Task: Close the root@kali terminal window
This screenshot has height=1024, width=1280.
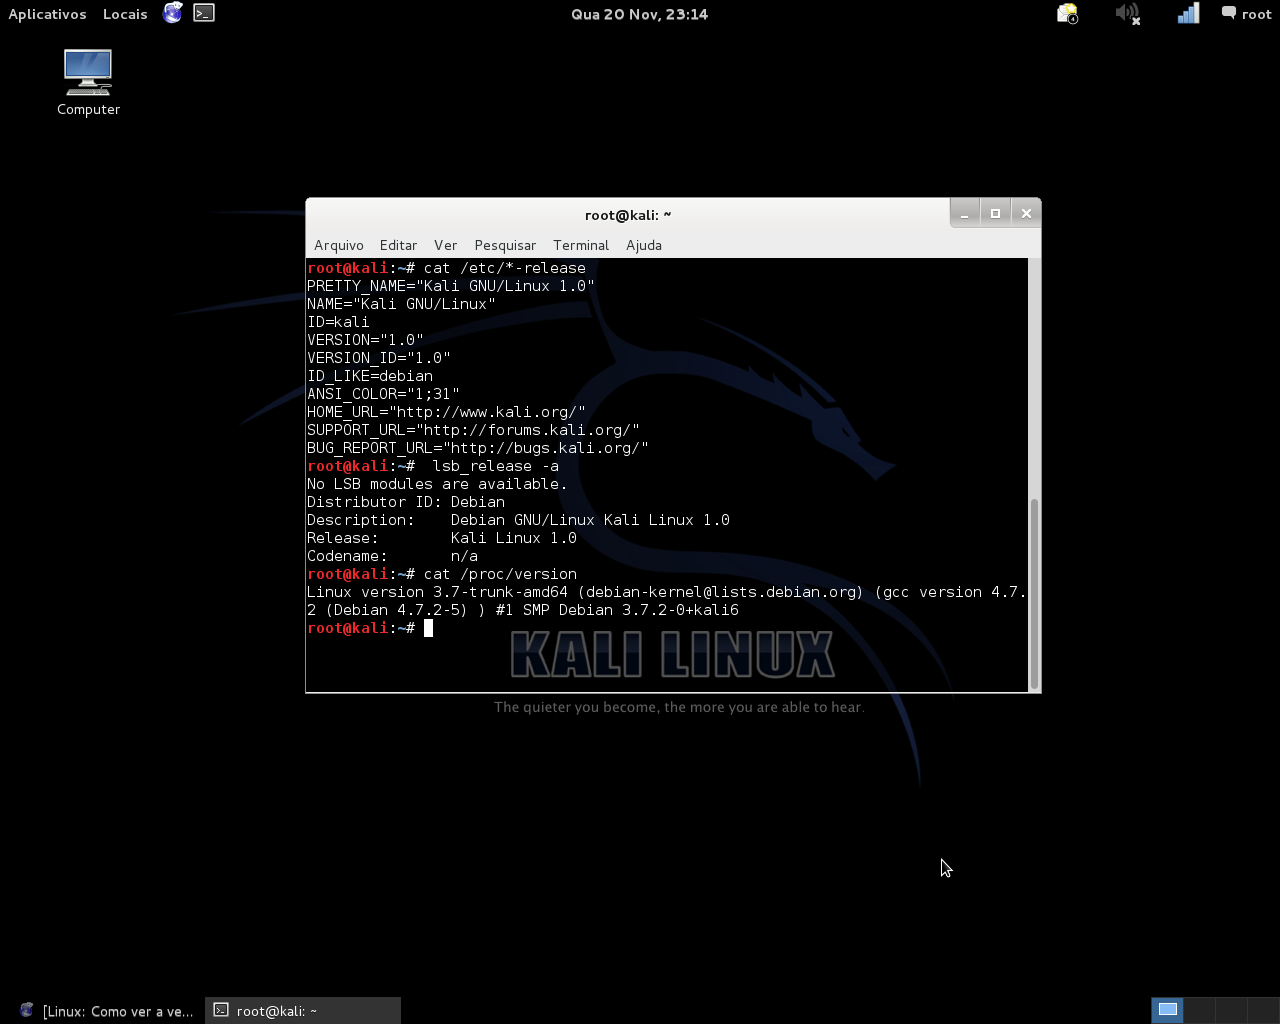Action: click(1026, 213)
